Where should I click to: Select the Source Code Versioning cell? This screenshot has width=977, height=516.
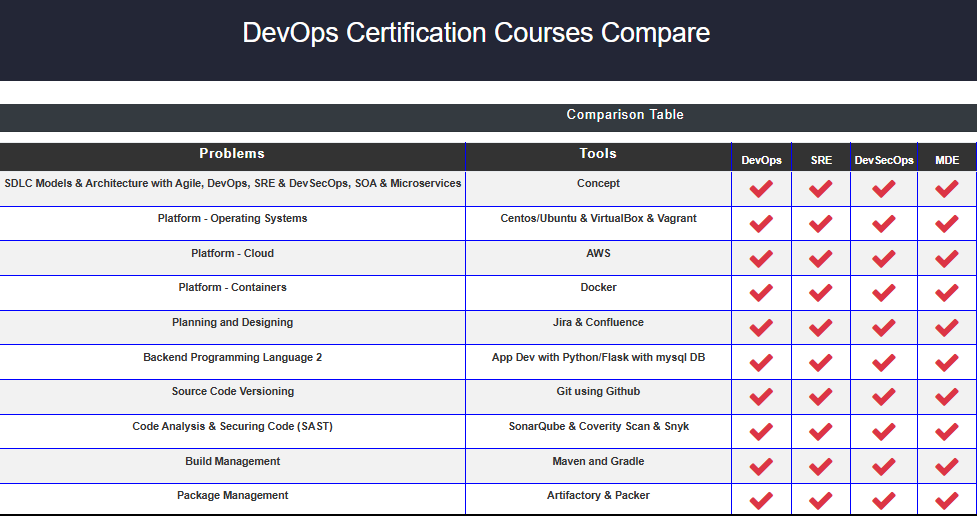click(232, 392)
